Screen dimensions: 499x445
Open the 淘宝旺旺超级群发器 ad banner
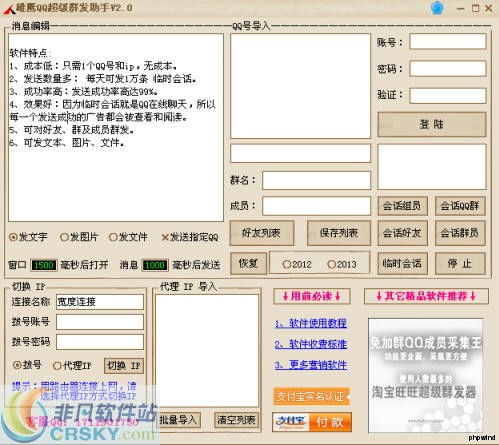425,375
